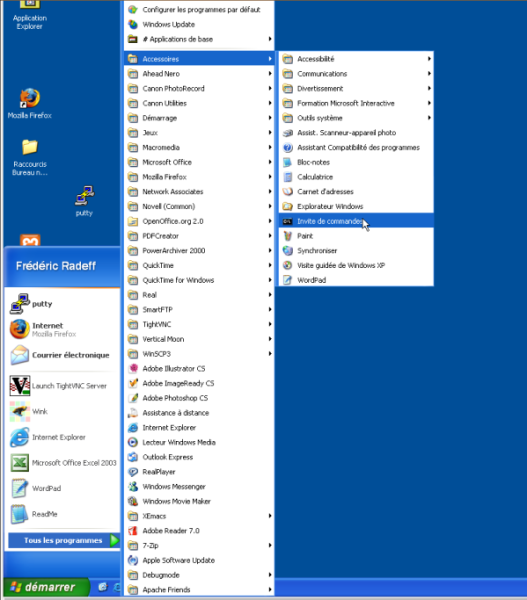
Task: Click the démarrer start button
Action: [46, 587]
